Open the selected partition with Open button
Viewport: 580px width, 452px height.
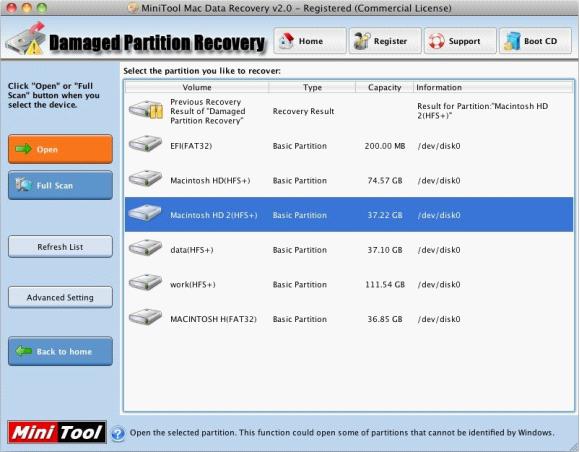coord(60,149)
